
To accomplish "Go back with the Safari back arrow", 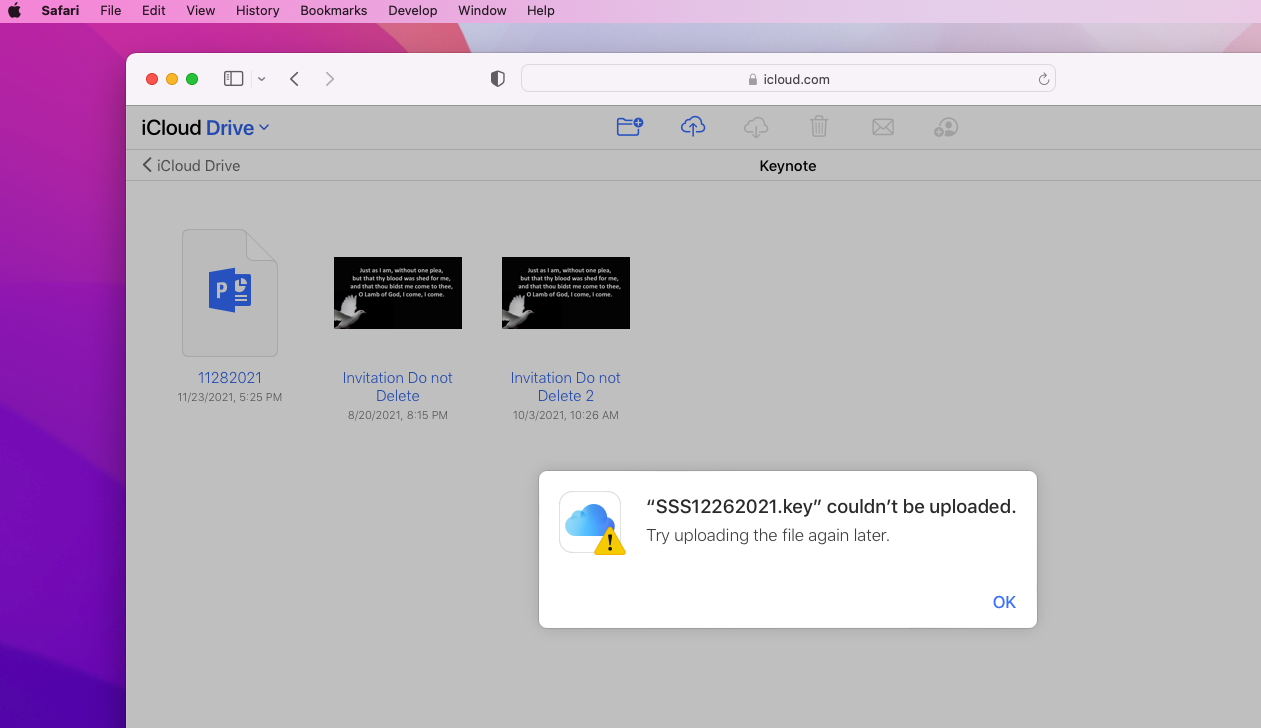I will pos(294,79).
